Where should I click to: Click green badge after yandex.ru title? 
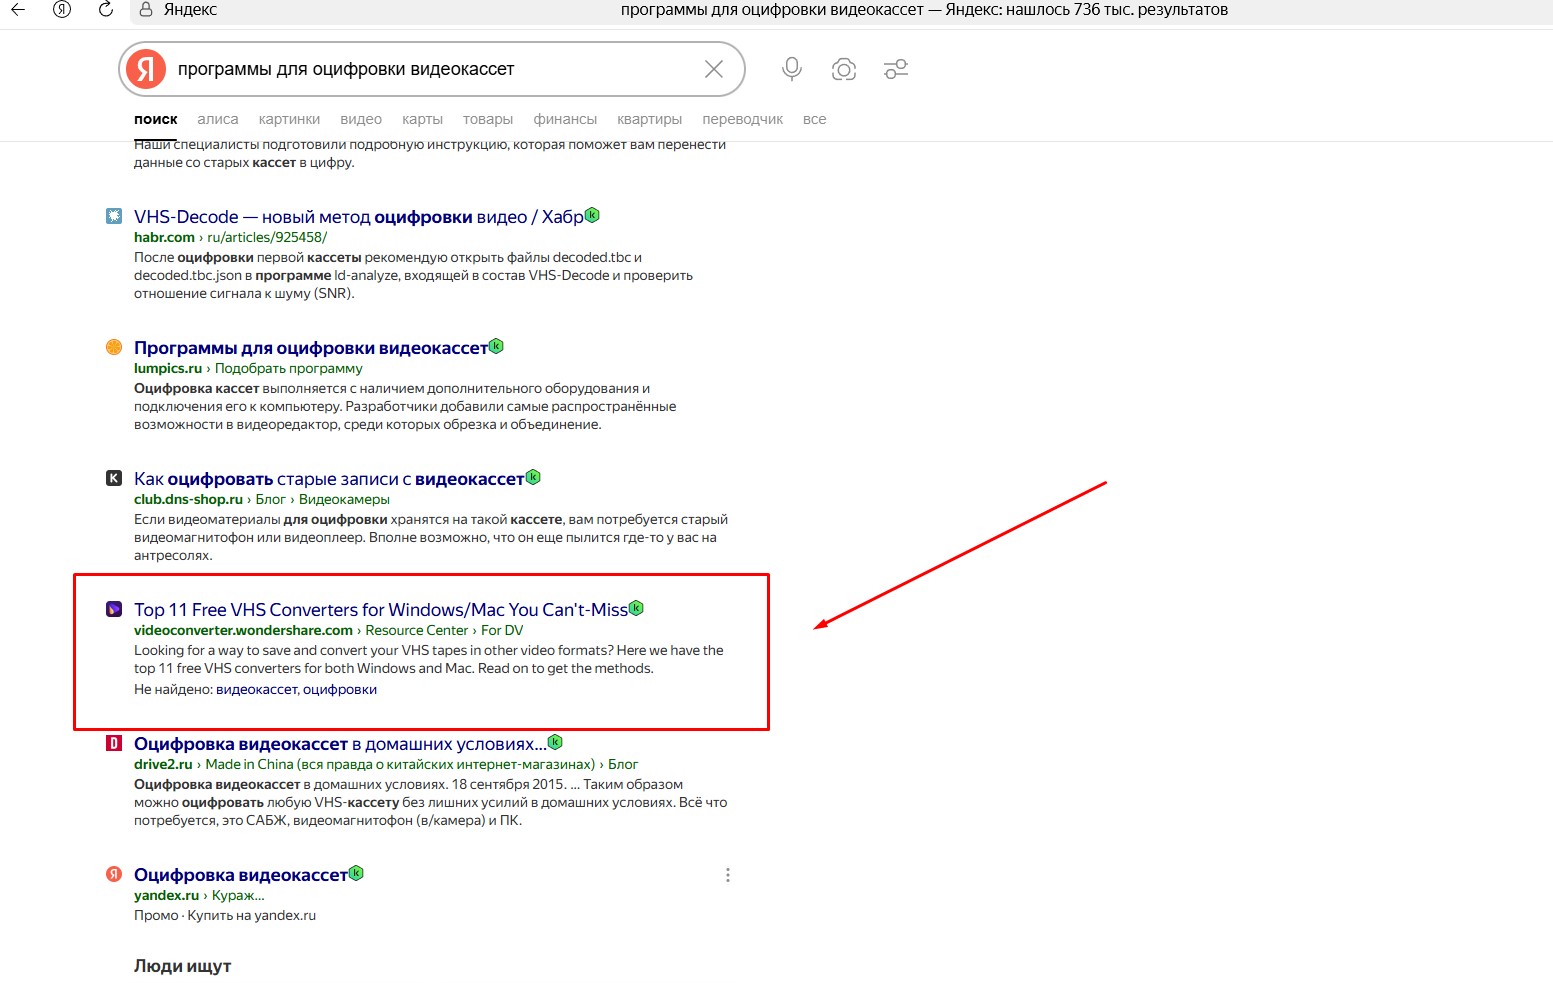click(x=356, y=873)
